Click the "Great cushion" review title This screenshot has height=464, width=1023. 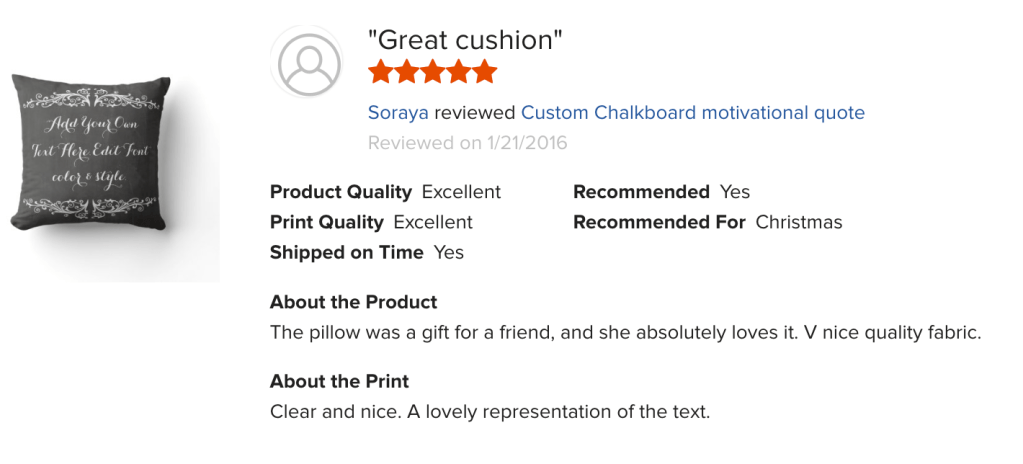[465, 40]
